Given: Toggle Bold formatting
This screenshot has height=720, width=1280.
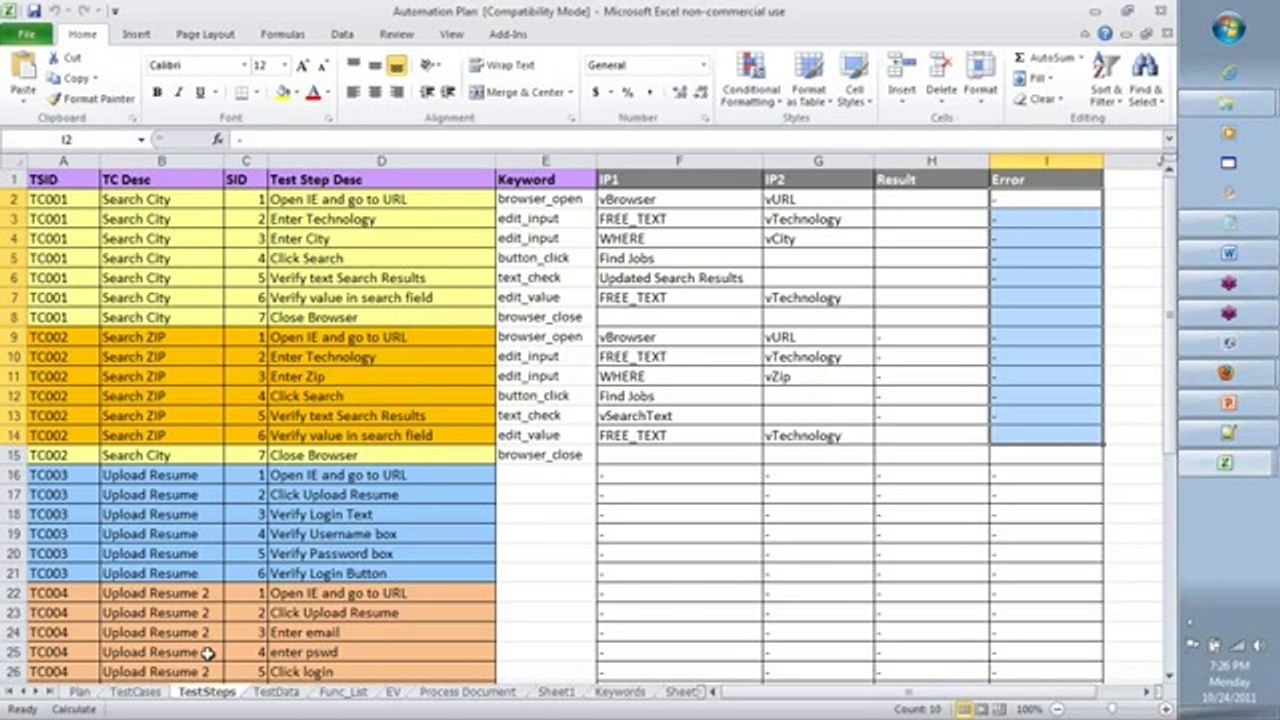Looking at the screenshot, I should point(157,92).
